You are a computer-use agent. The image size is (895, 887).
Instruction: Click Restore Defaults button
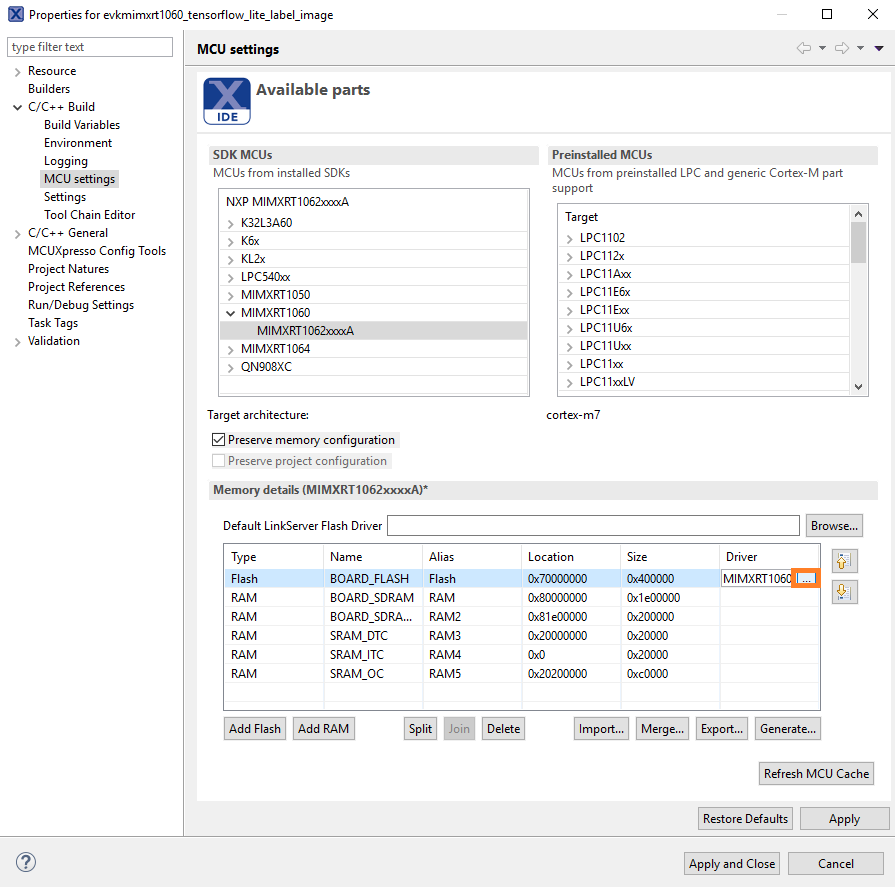coord(745,819)
